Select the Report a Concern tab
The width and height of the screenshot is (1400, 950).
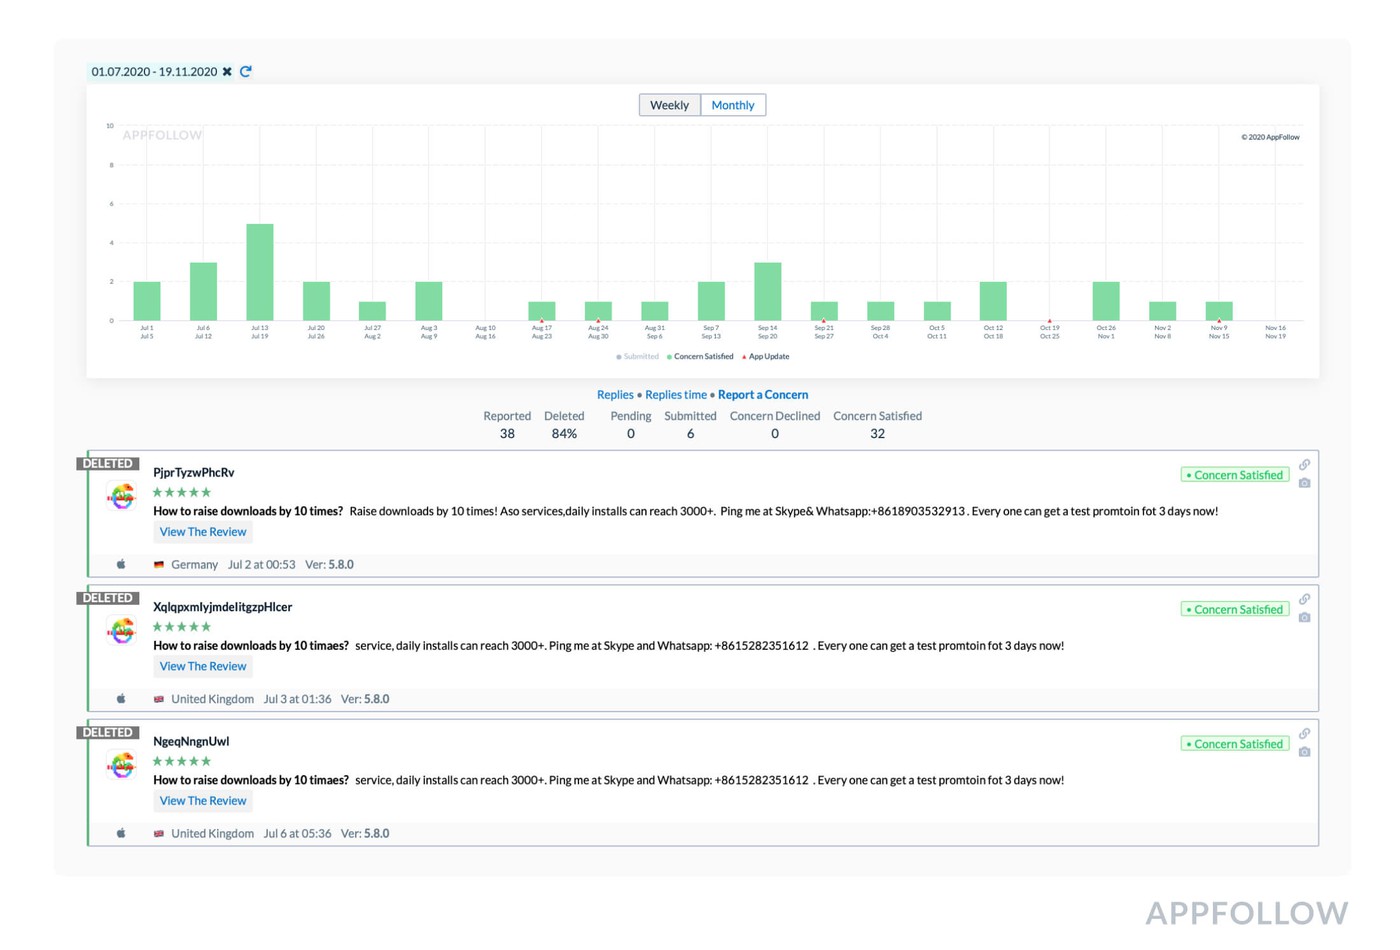pos(762,395)
